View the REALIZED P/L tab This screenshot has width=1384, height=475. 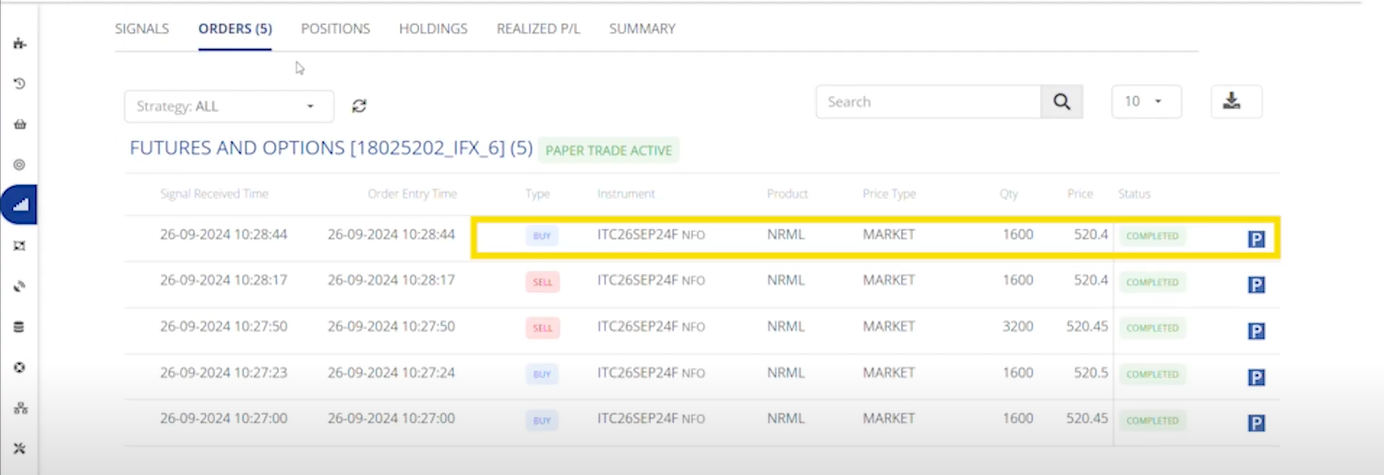pyautogui.click(x=538, y=29)
